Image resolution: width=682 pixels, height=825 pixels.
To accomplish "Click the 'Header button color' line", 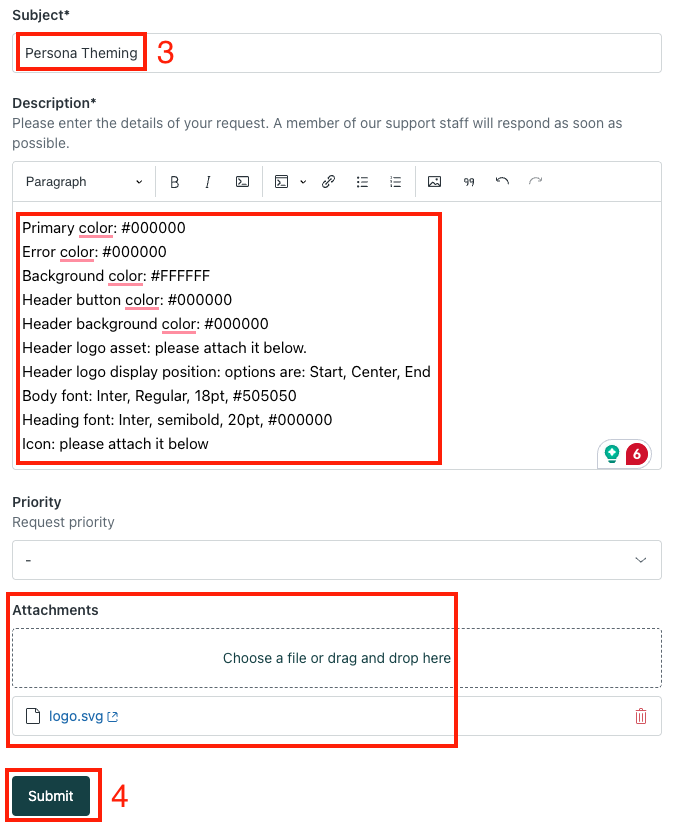I will pyautogui.click(x=127, y=300).
